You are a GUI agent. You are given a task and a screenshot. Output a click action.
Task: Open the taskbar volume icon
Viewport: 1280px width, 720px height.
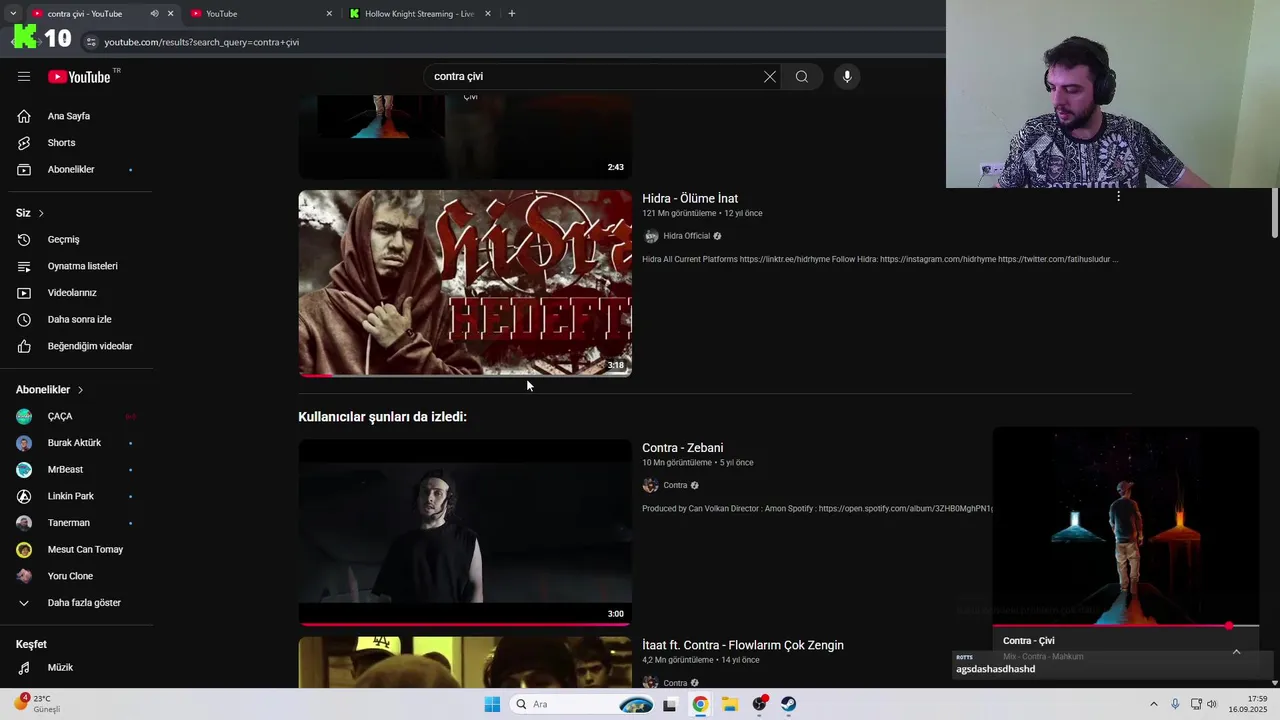pyautogui.click(x=1211, y=704)
